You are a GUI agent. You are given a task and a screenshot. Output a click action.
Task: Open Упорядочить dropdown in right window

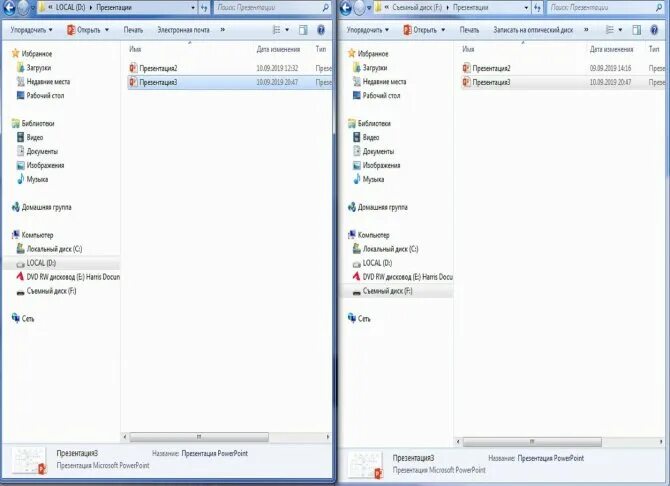click(367, 30)
